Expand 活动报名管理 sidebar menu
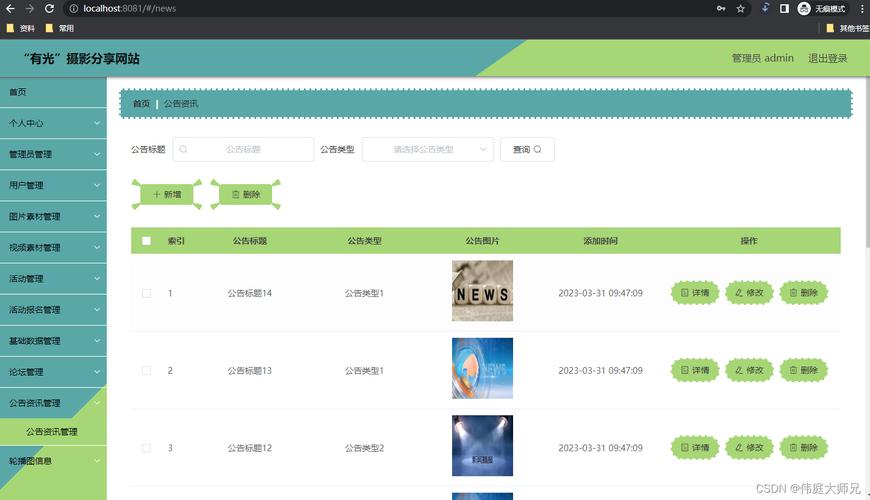Image resolution: width=870 pixels, height=500 pixels. point(53,310)
